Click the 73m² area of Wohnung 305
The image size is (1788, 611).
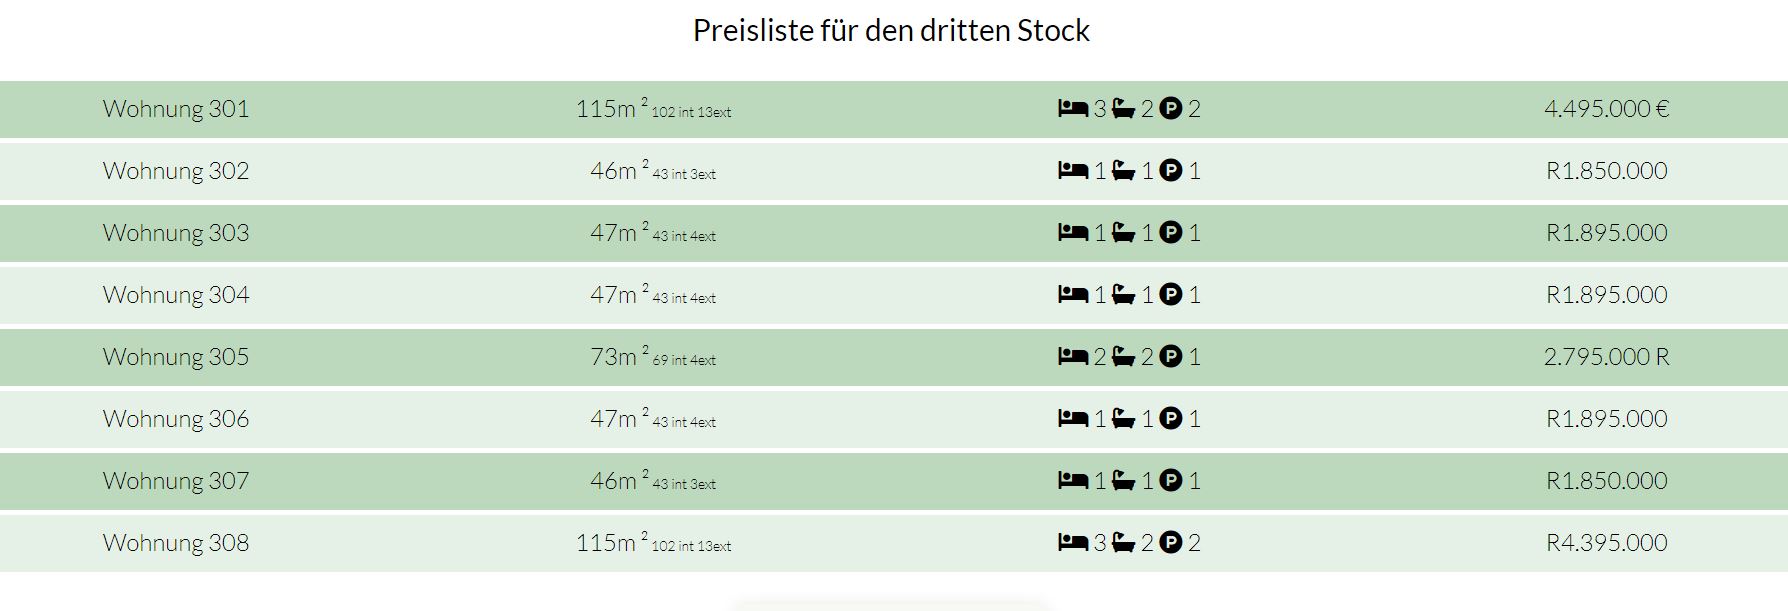click(619, 356)
